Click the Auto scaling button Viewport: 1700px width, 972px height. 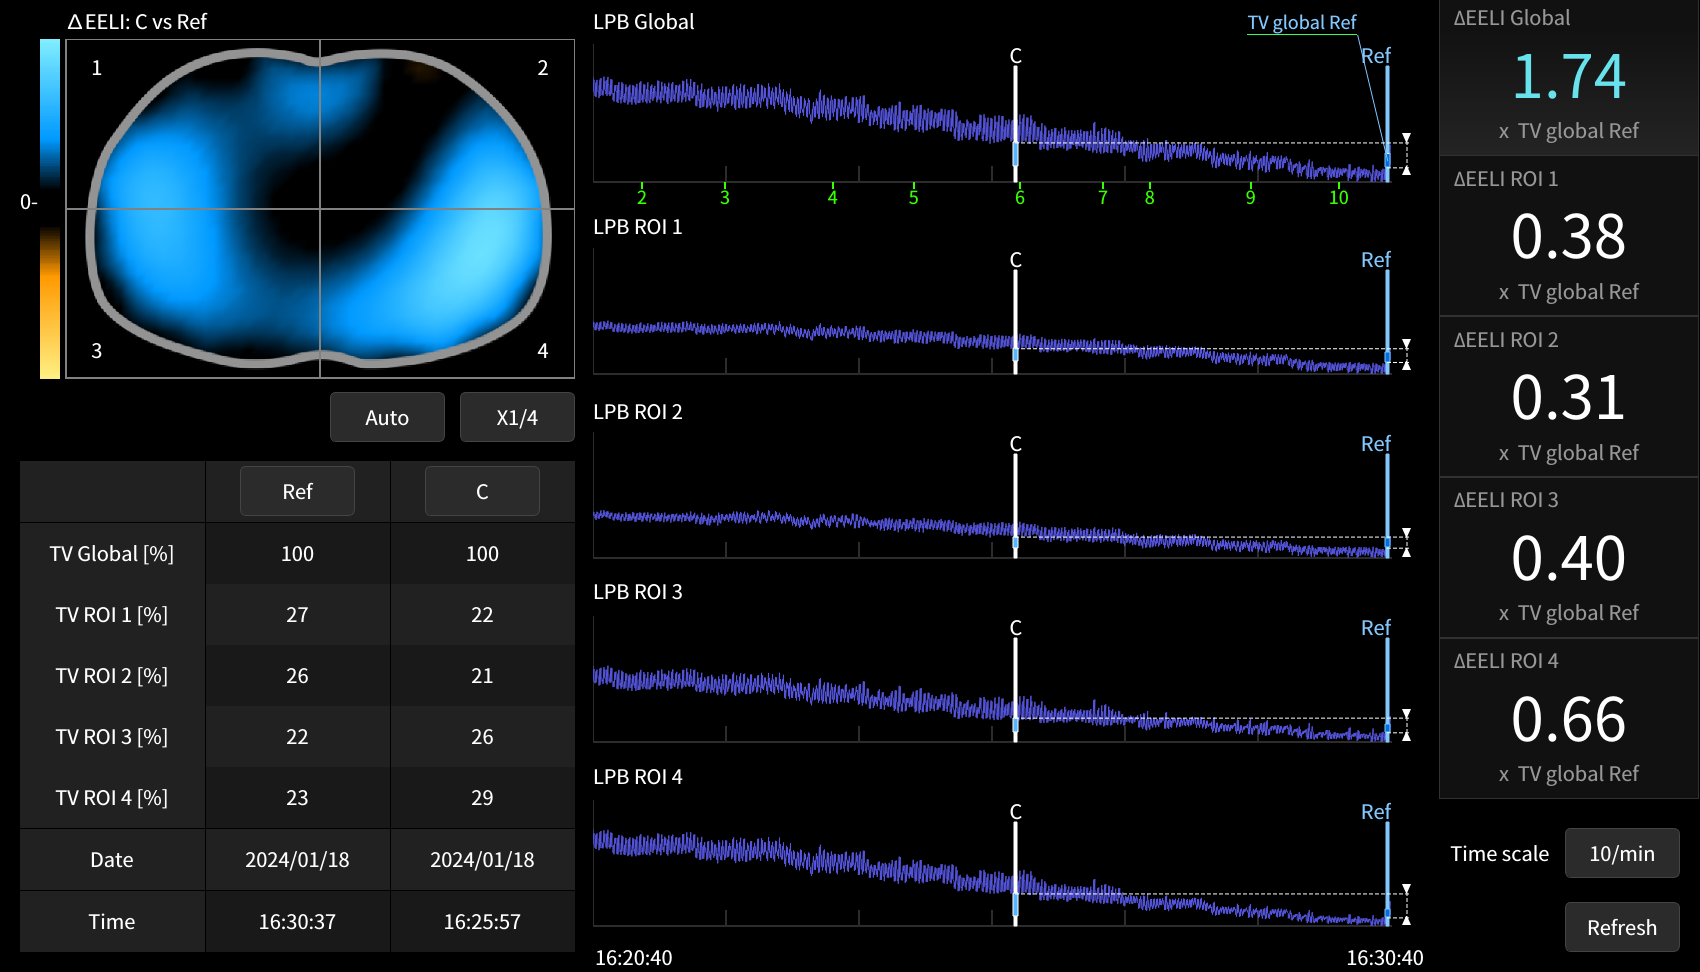(x=387, y=417)
